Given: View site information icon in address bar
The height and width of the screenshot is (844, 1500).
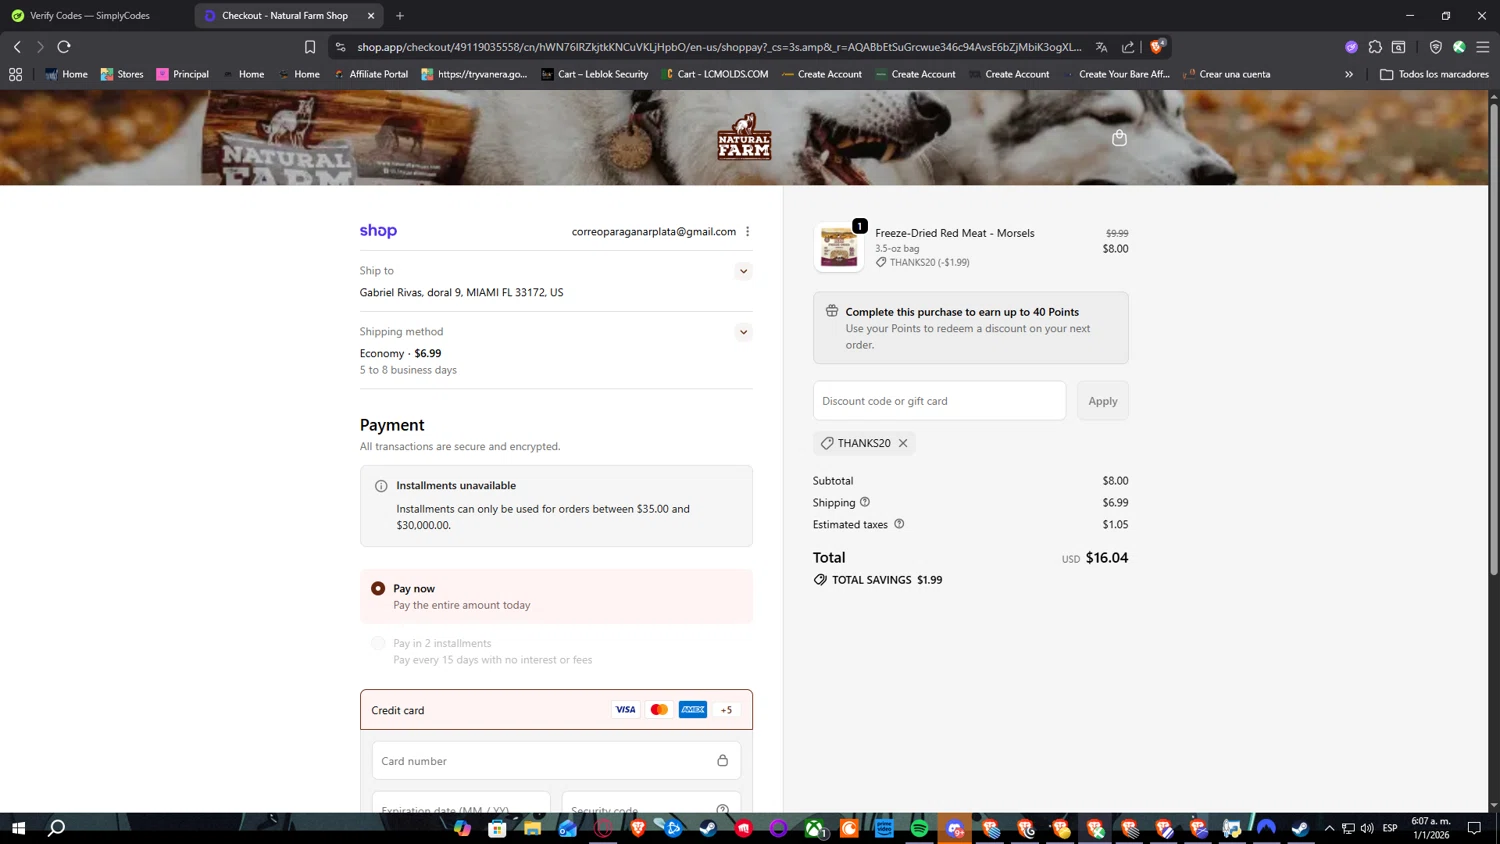Looking at the screenshot, I should pos(340,47).
